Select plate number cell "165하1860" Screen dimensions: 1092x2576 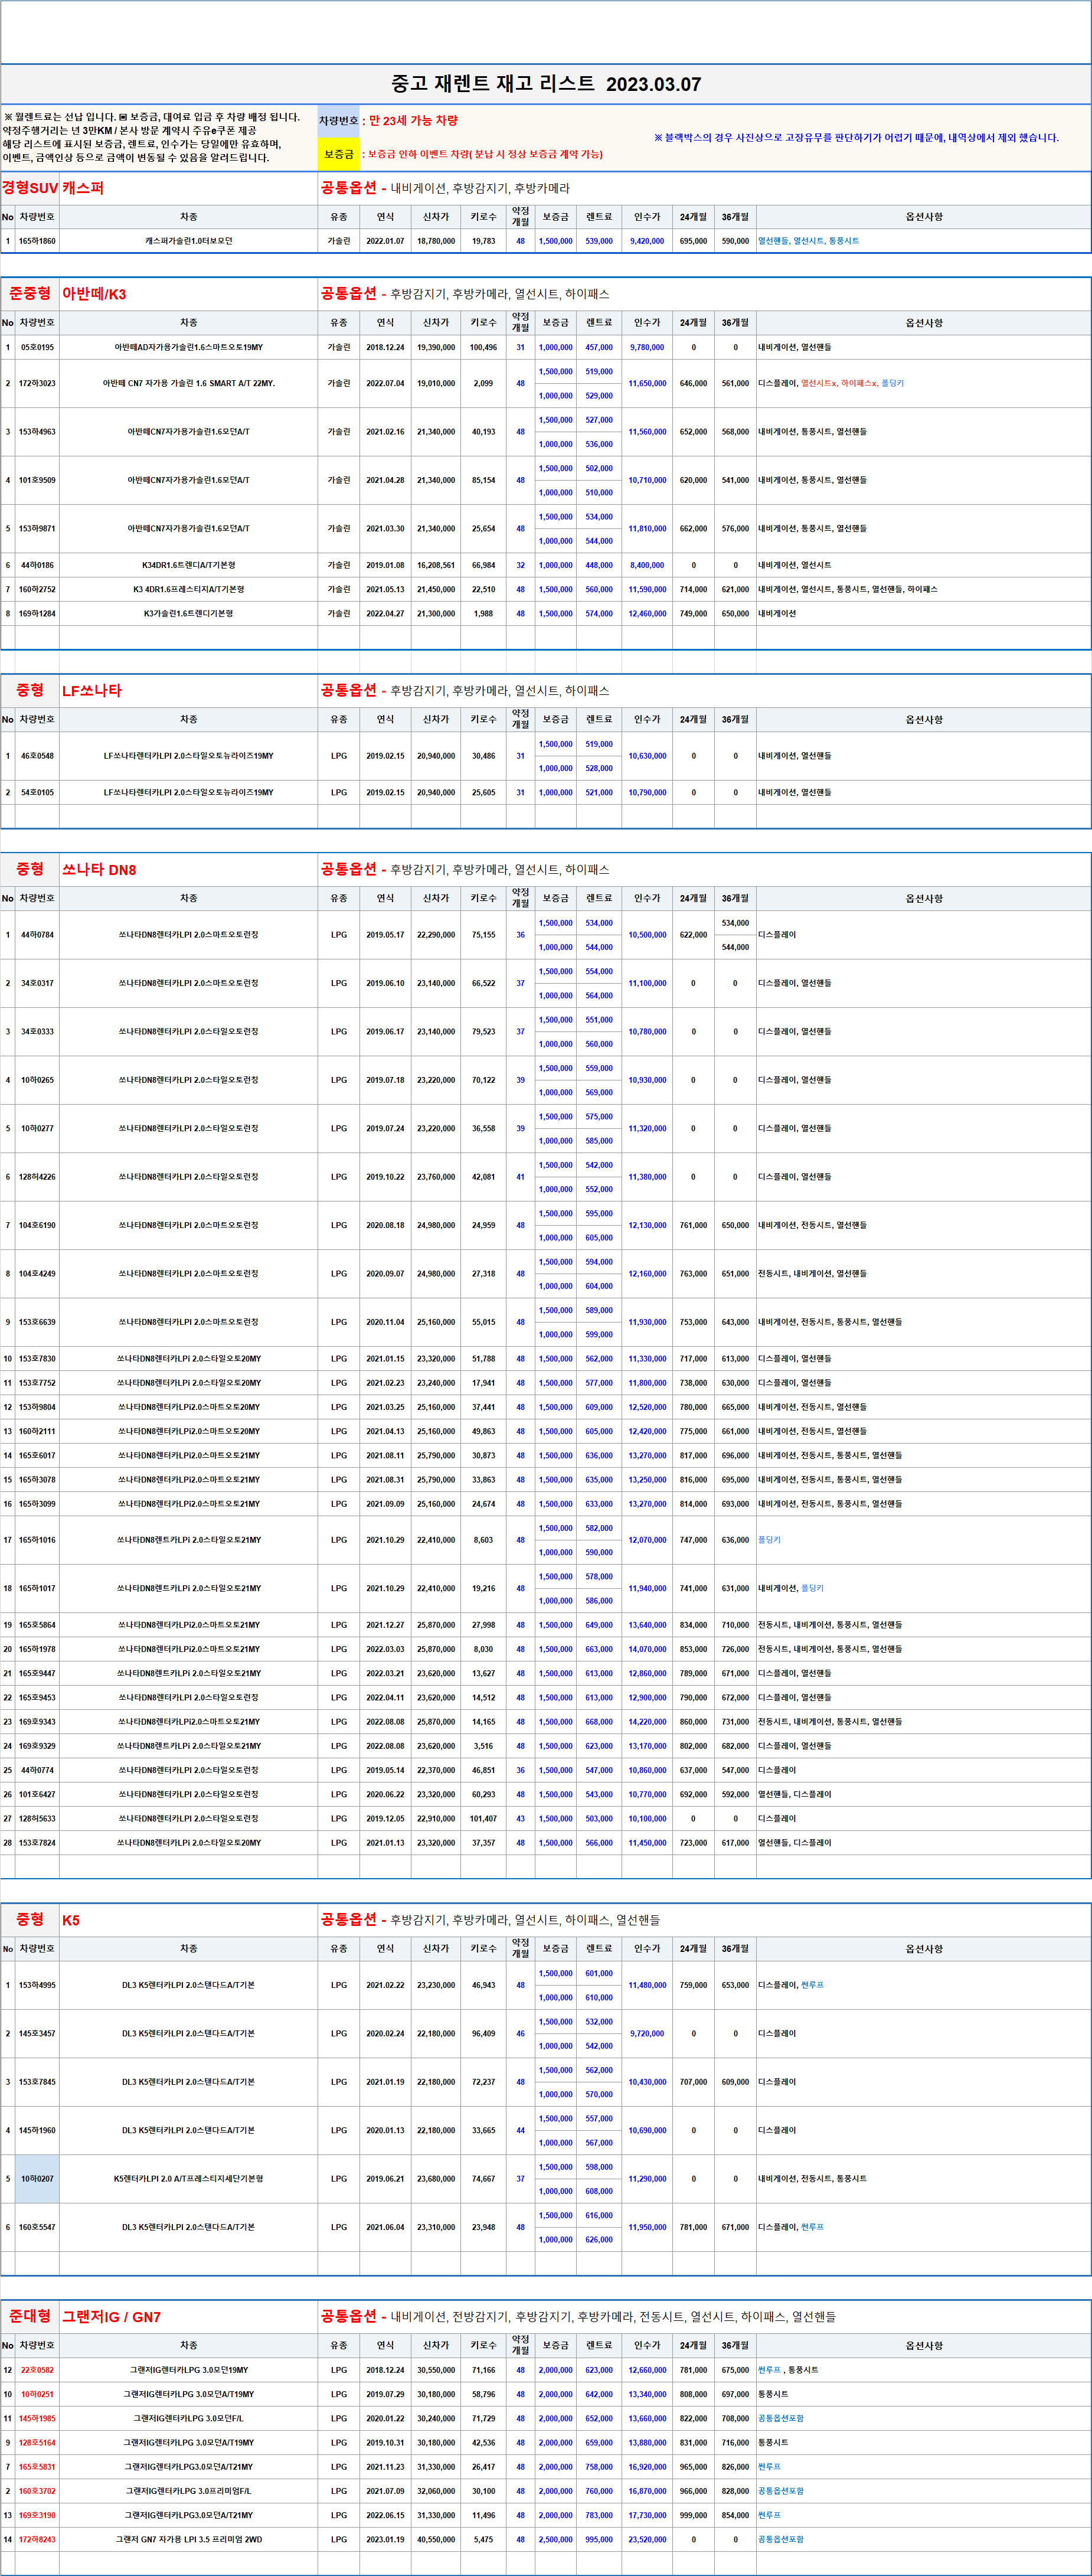click(x=37, y=241)
